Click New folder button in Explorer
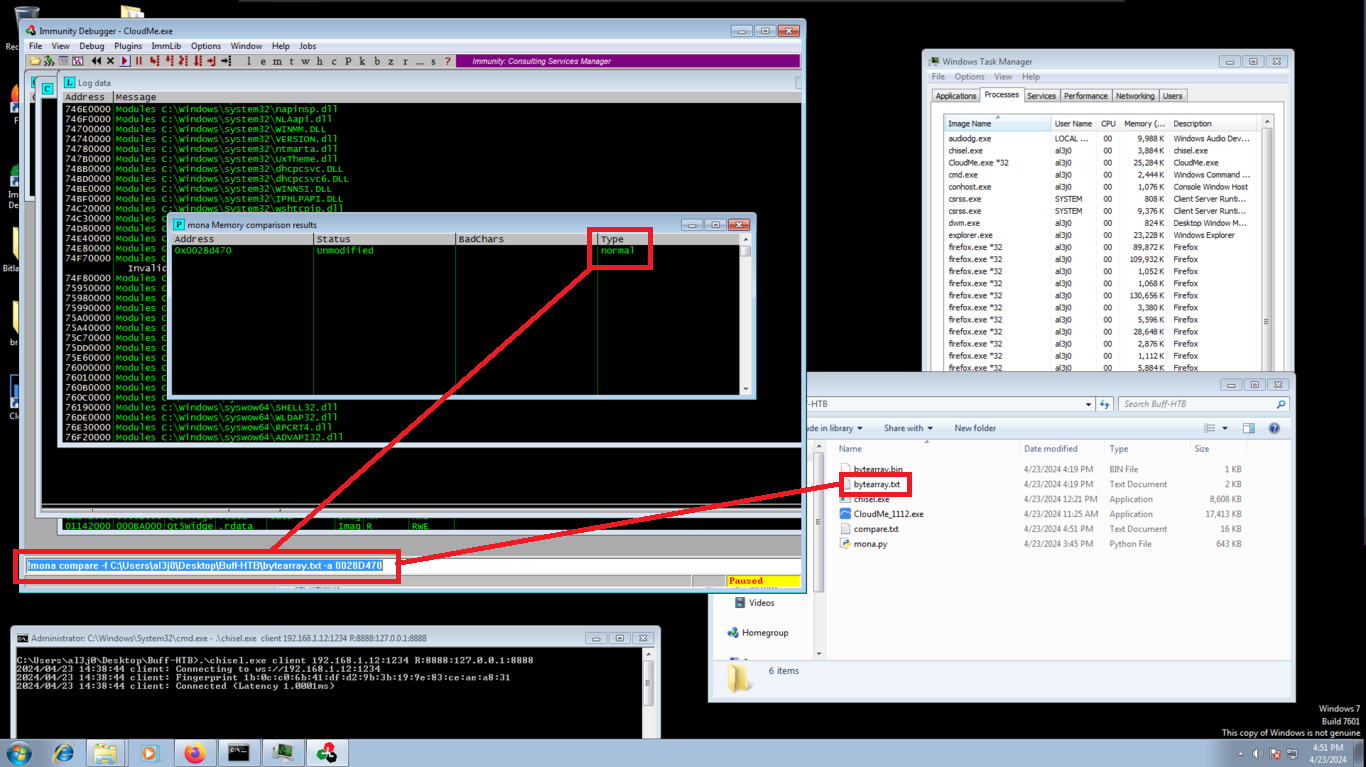This screenshot has width=1366, height=767. tap(975, 428)
